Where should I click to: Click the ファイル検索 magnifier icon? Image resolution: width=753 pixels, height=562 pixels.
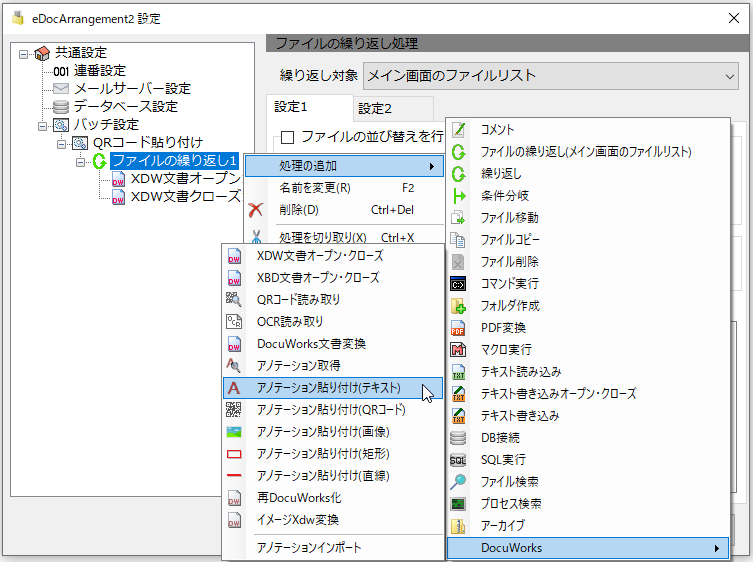pos(459,482)
